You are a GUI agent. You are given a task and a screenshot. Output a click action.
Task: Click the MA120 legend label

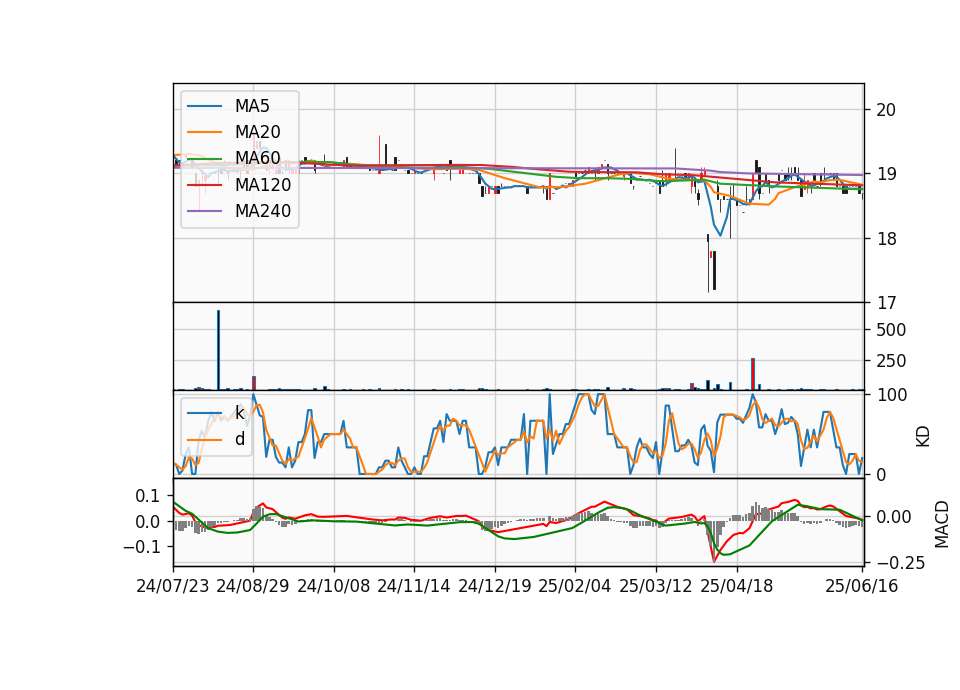[x=263, y=185]
